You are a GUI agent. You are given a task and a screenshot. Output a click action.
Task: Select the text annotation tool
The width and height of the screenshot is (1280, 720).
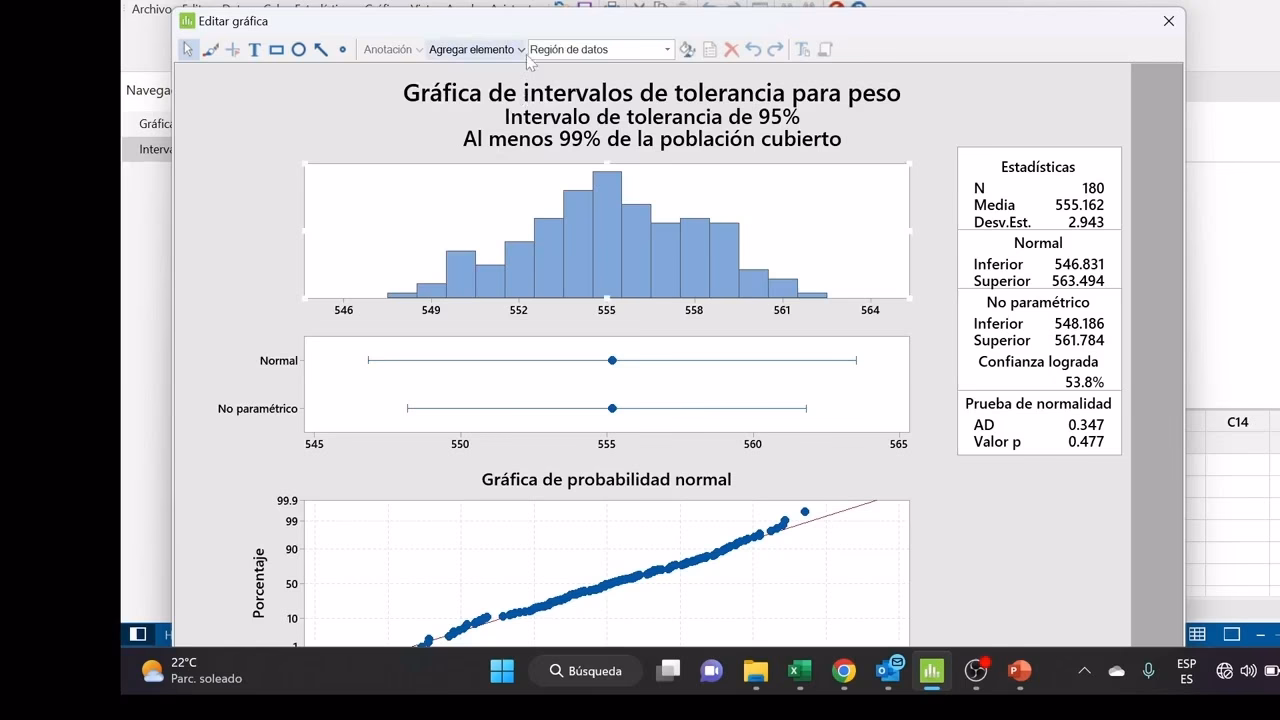click(255, 49)
